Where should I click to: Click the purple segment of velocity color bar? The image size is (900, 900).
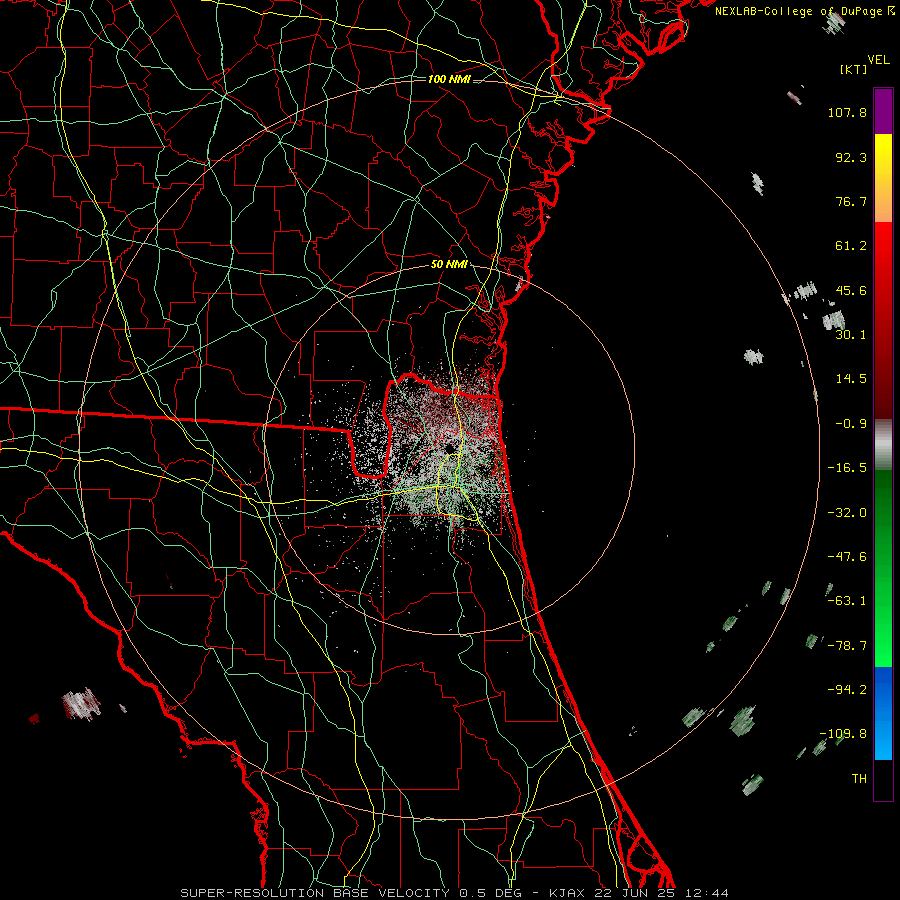tap(883, 111)
